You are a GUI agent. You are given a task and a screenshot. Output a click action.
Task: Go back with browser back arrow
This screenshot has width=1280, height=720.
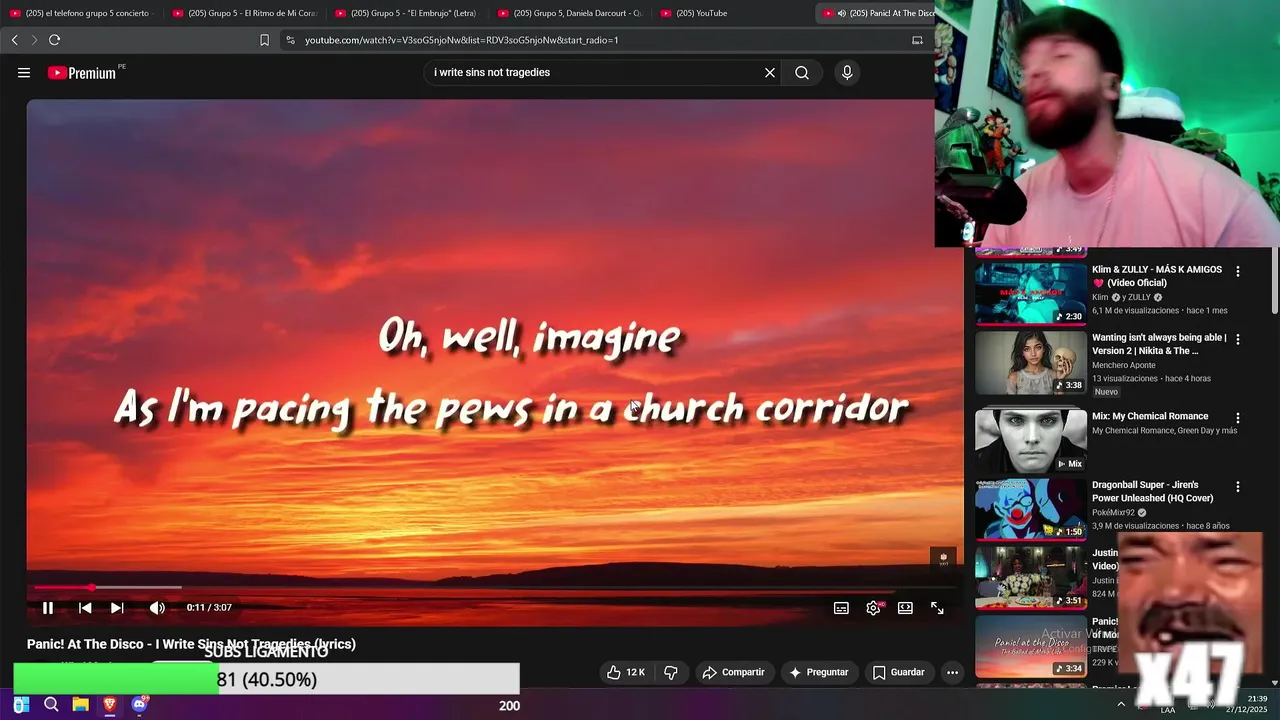point(14,40)
